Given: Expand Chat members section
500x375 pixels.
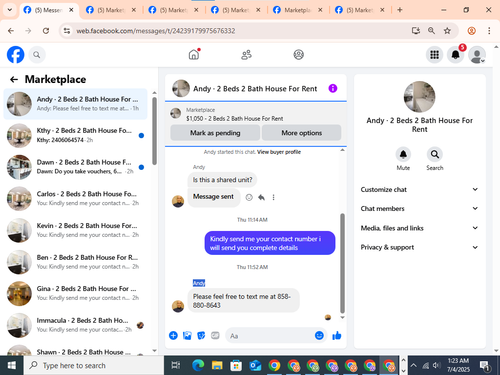Looking at the screenshot, I should [419, 208].
